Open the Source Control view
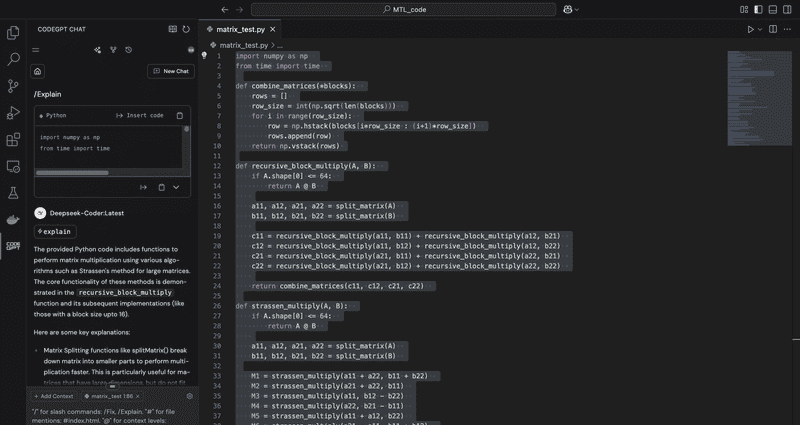This screenshot has height=425, width=800. click(x=13, y=86)
